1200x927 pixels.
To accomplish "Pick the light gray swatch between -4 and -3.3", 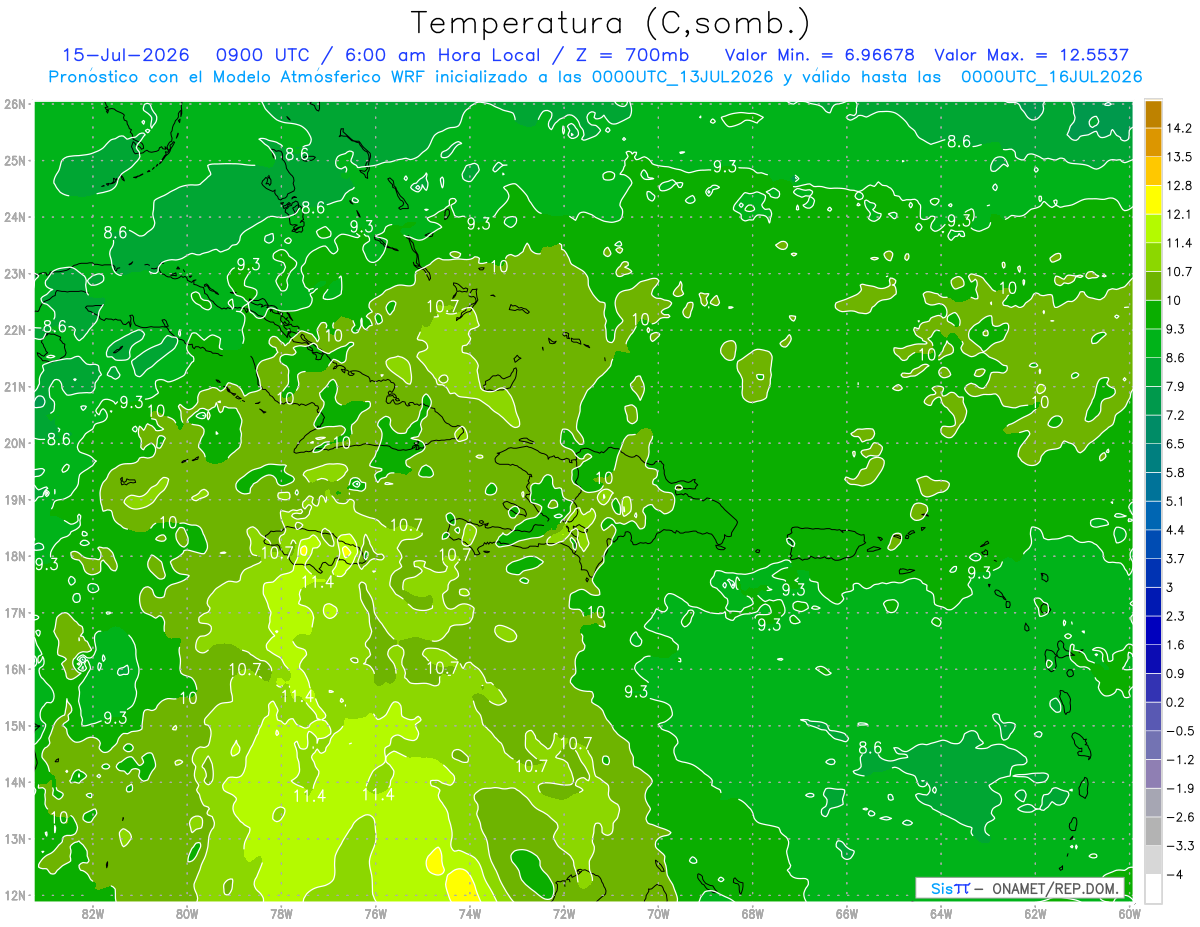I will click(1153, 859).
